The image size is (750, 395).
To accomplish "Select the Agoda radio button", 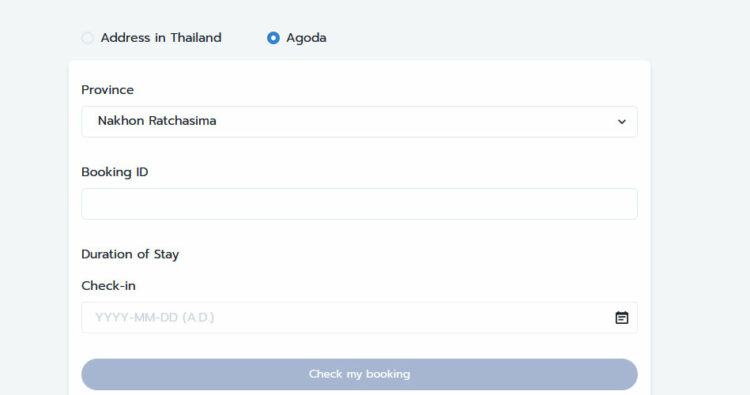I will tap(273, 38).
